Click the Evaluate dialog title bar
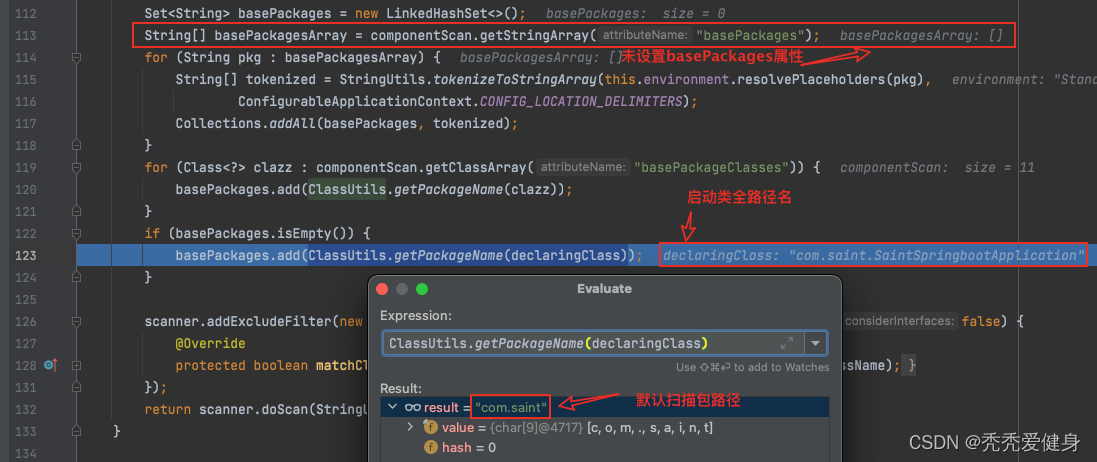This screenshot has height=462, width=1097. coord(604,288)
